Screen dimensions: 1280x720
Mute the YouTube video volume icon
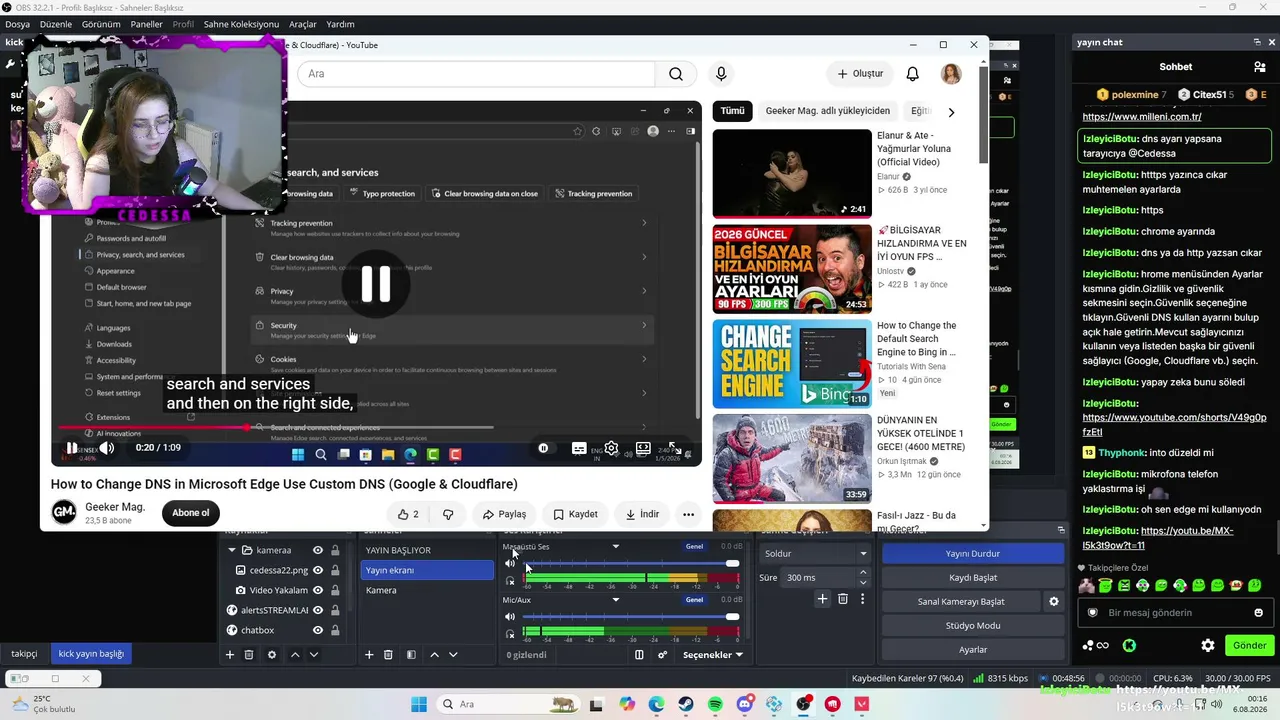tap(107, 448)
